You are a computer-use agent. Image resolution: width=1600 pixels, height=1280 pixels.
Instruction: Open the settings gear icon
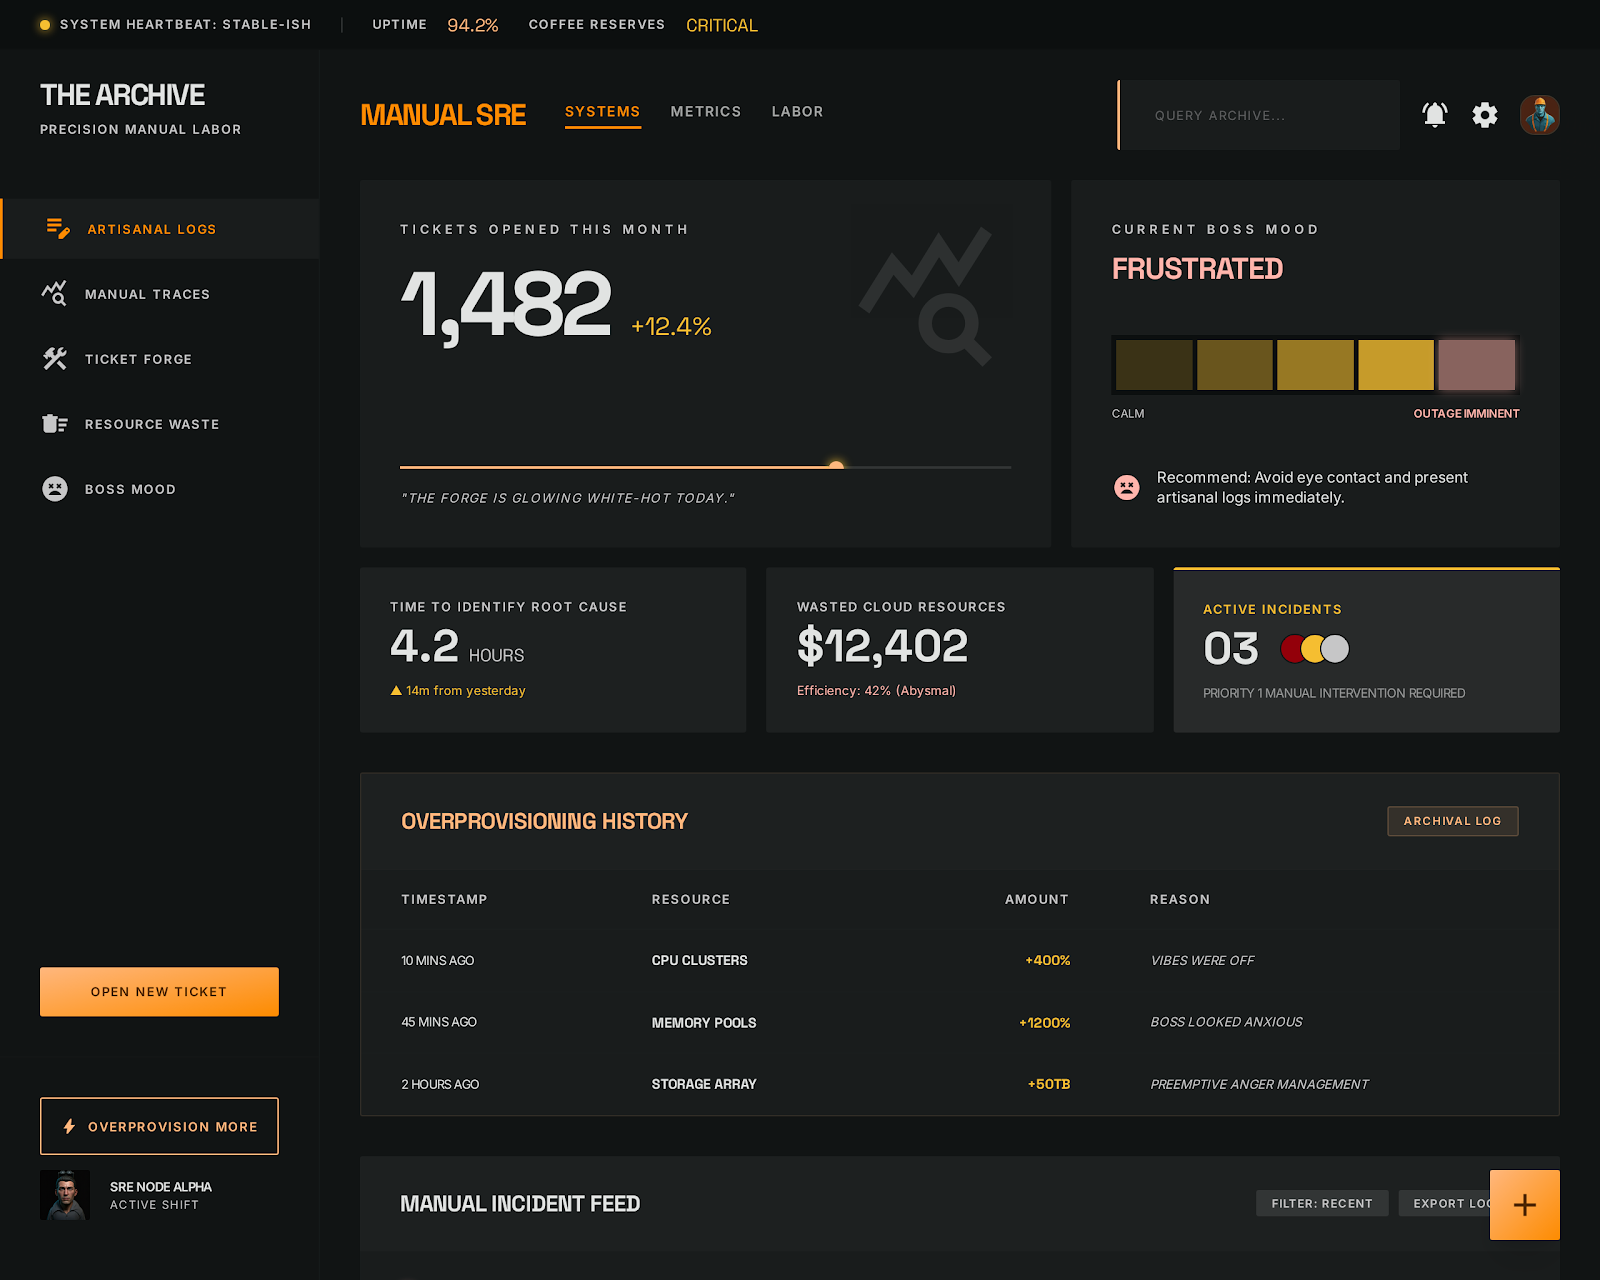pos(1485,115)
